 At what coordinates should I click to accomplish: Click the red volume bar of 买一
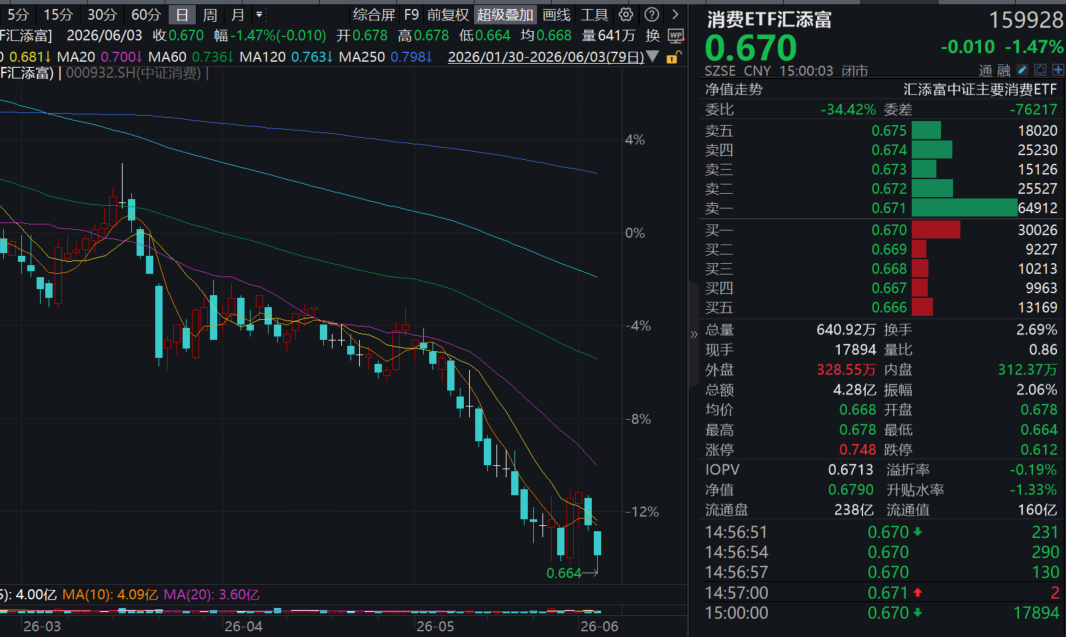point(935,230)
